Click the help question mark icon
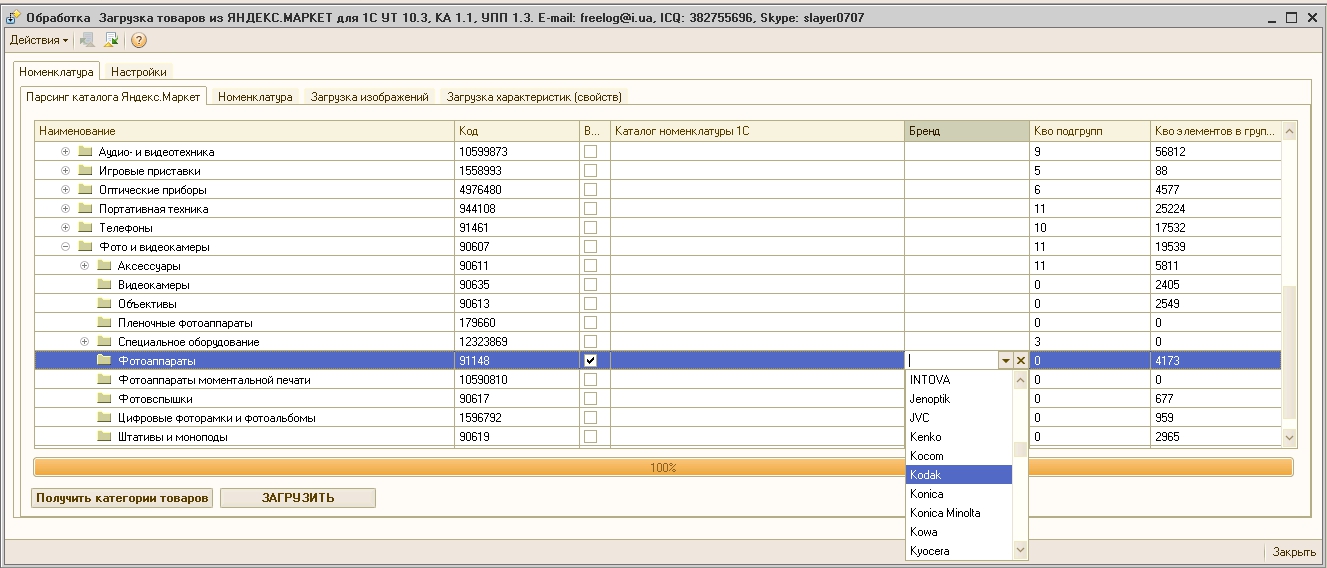Image resolution: width=1327 pixels, height=568 pixels. (139, 40)
